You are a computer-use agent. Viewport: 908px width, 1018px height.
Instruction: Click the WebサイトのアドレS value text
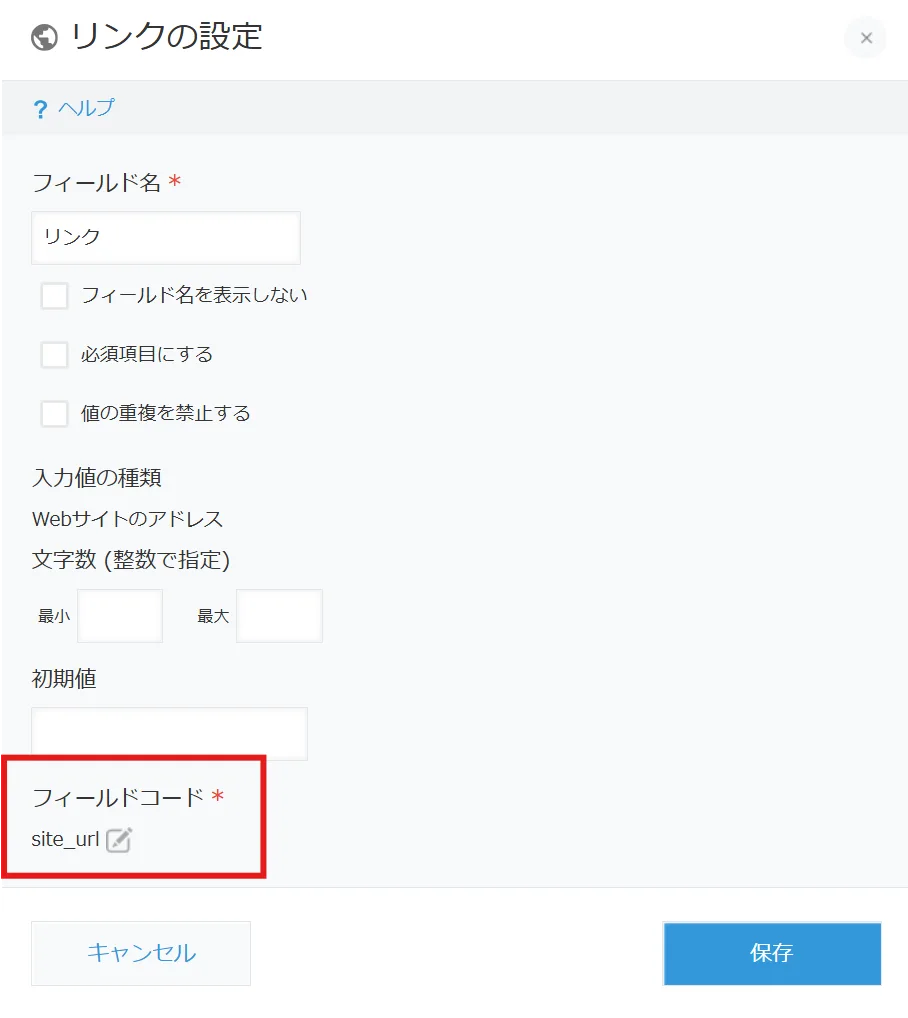point(127,519)
